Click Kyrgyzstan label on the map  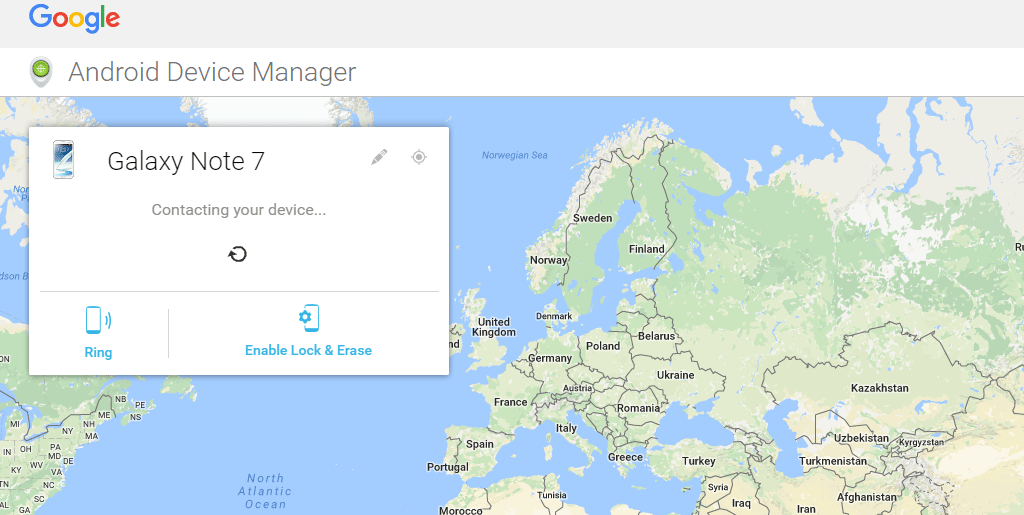pos(921,442)
